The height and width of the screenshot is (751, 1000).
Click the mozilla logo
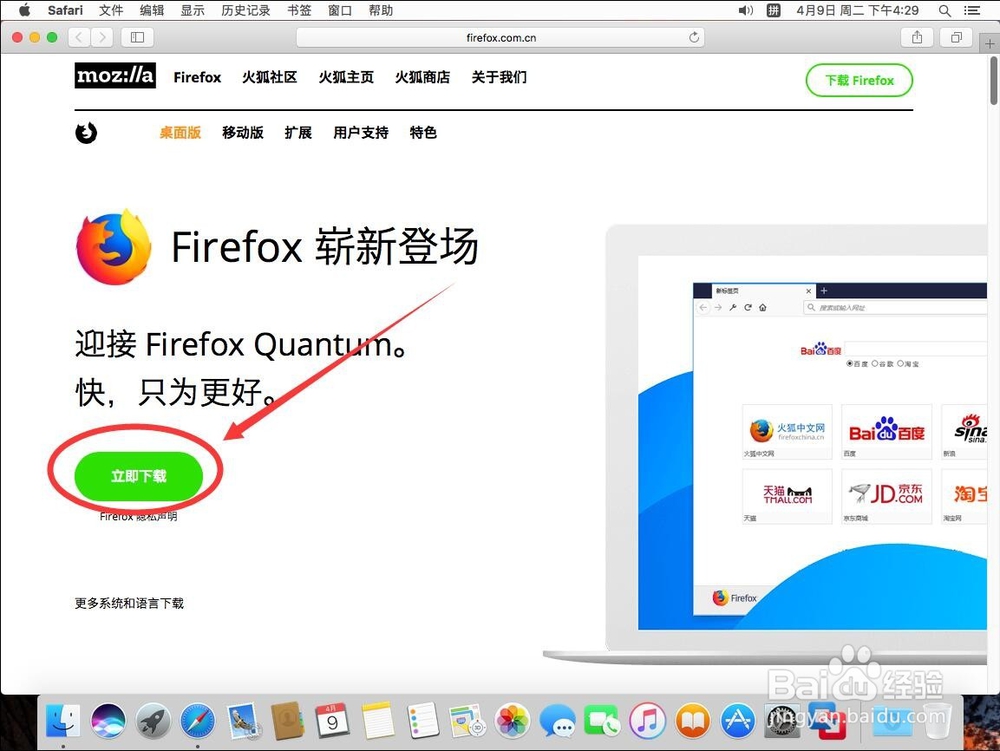tap(115, 75)
